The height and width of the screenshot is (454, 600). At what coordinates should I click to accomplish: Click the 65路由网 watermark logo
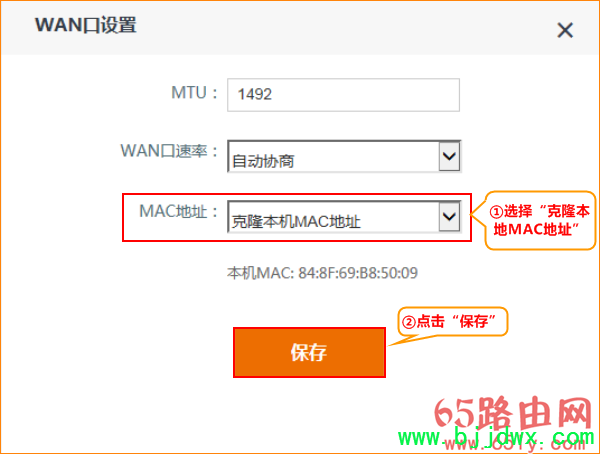[514, 413]
